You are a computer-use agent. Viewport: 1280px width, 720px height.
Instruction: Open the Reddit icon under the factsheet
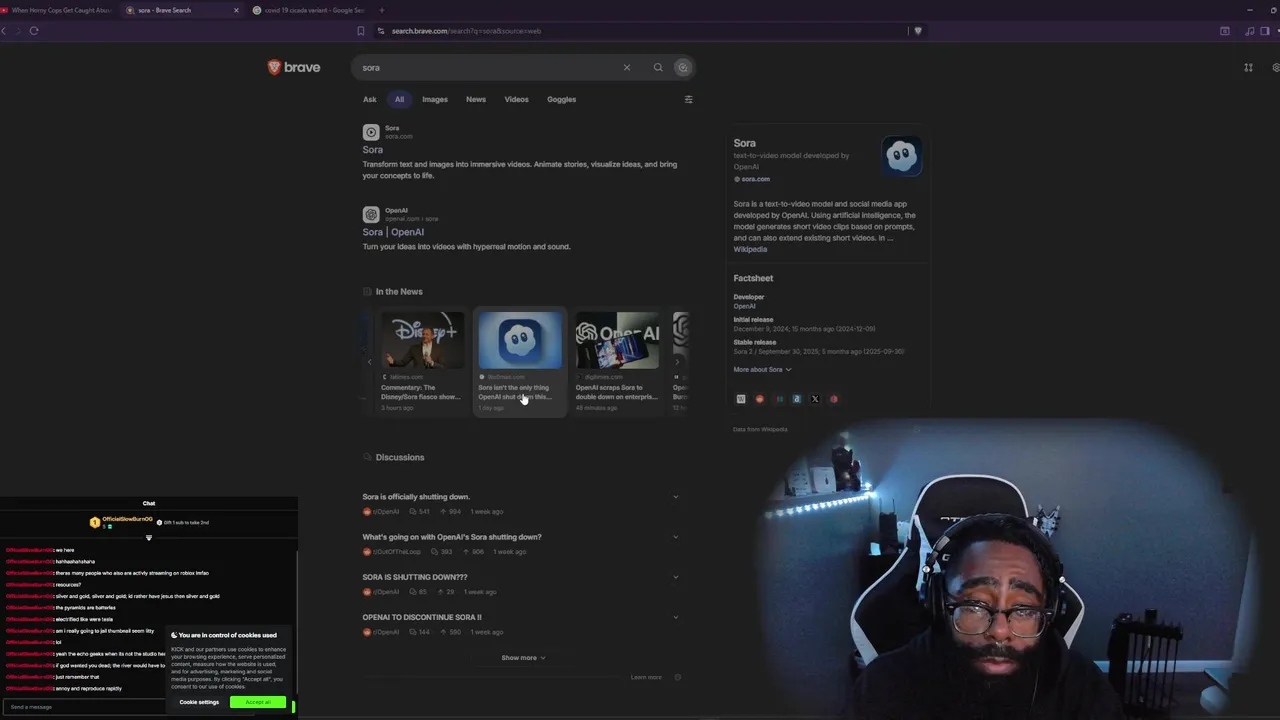759,399
